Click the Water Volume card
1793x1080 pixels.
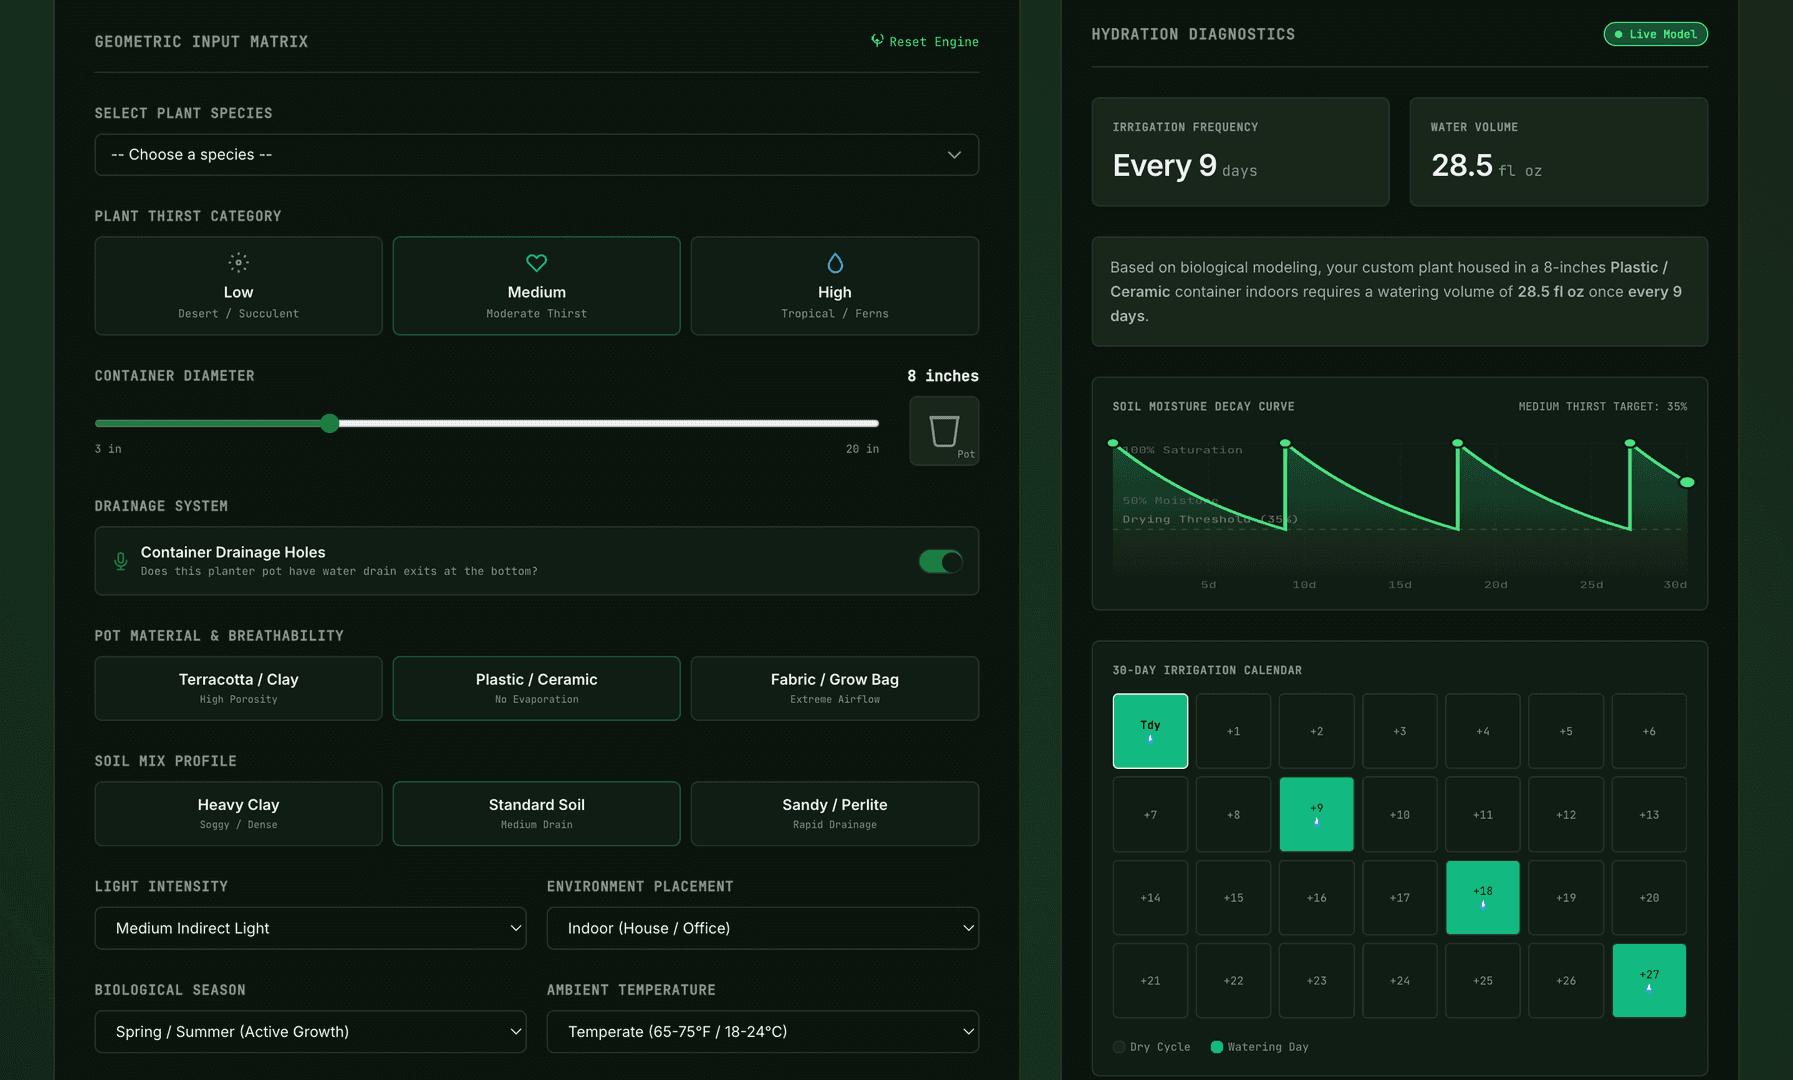pyautogui.click(x=1558, y=152)
